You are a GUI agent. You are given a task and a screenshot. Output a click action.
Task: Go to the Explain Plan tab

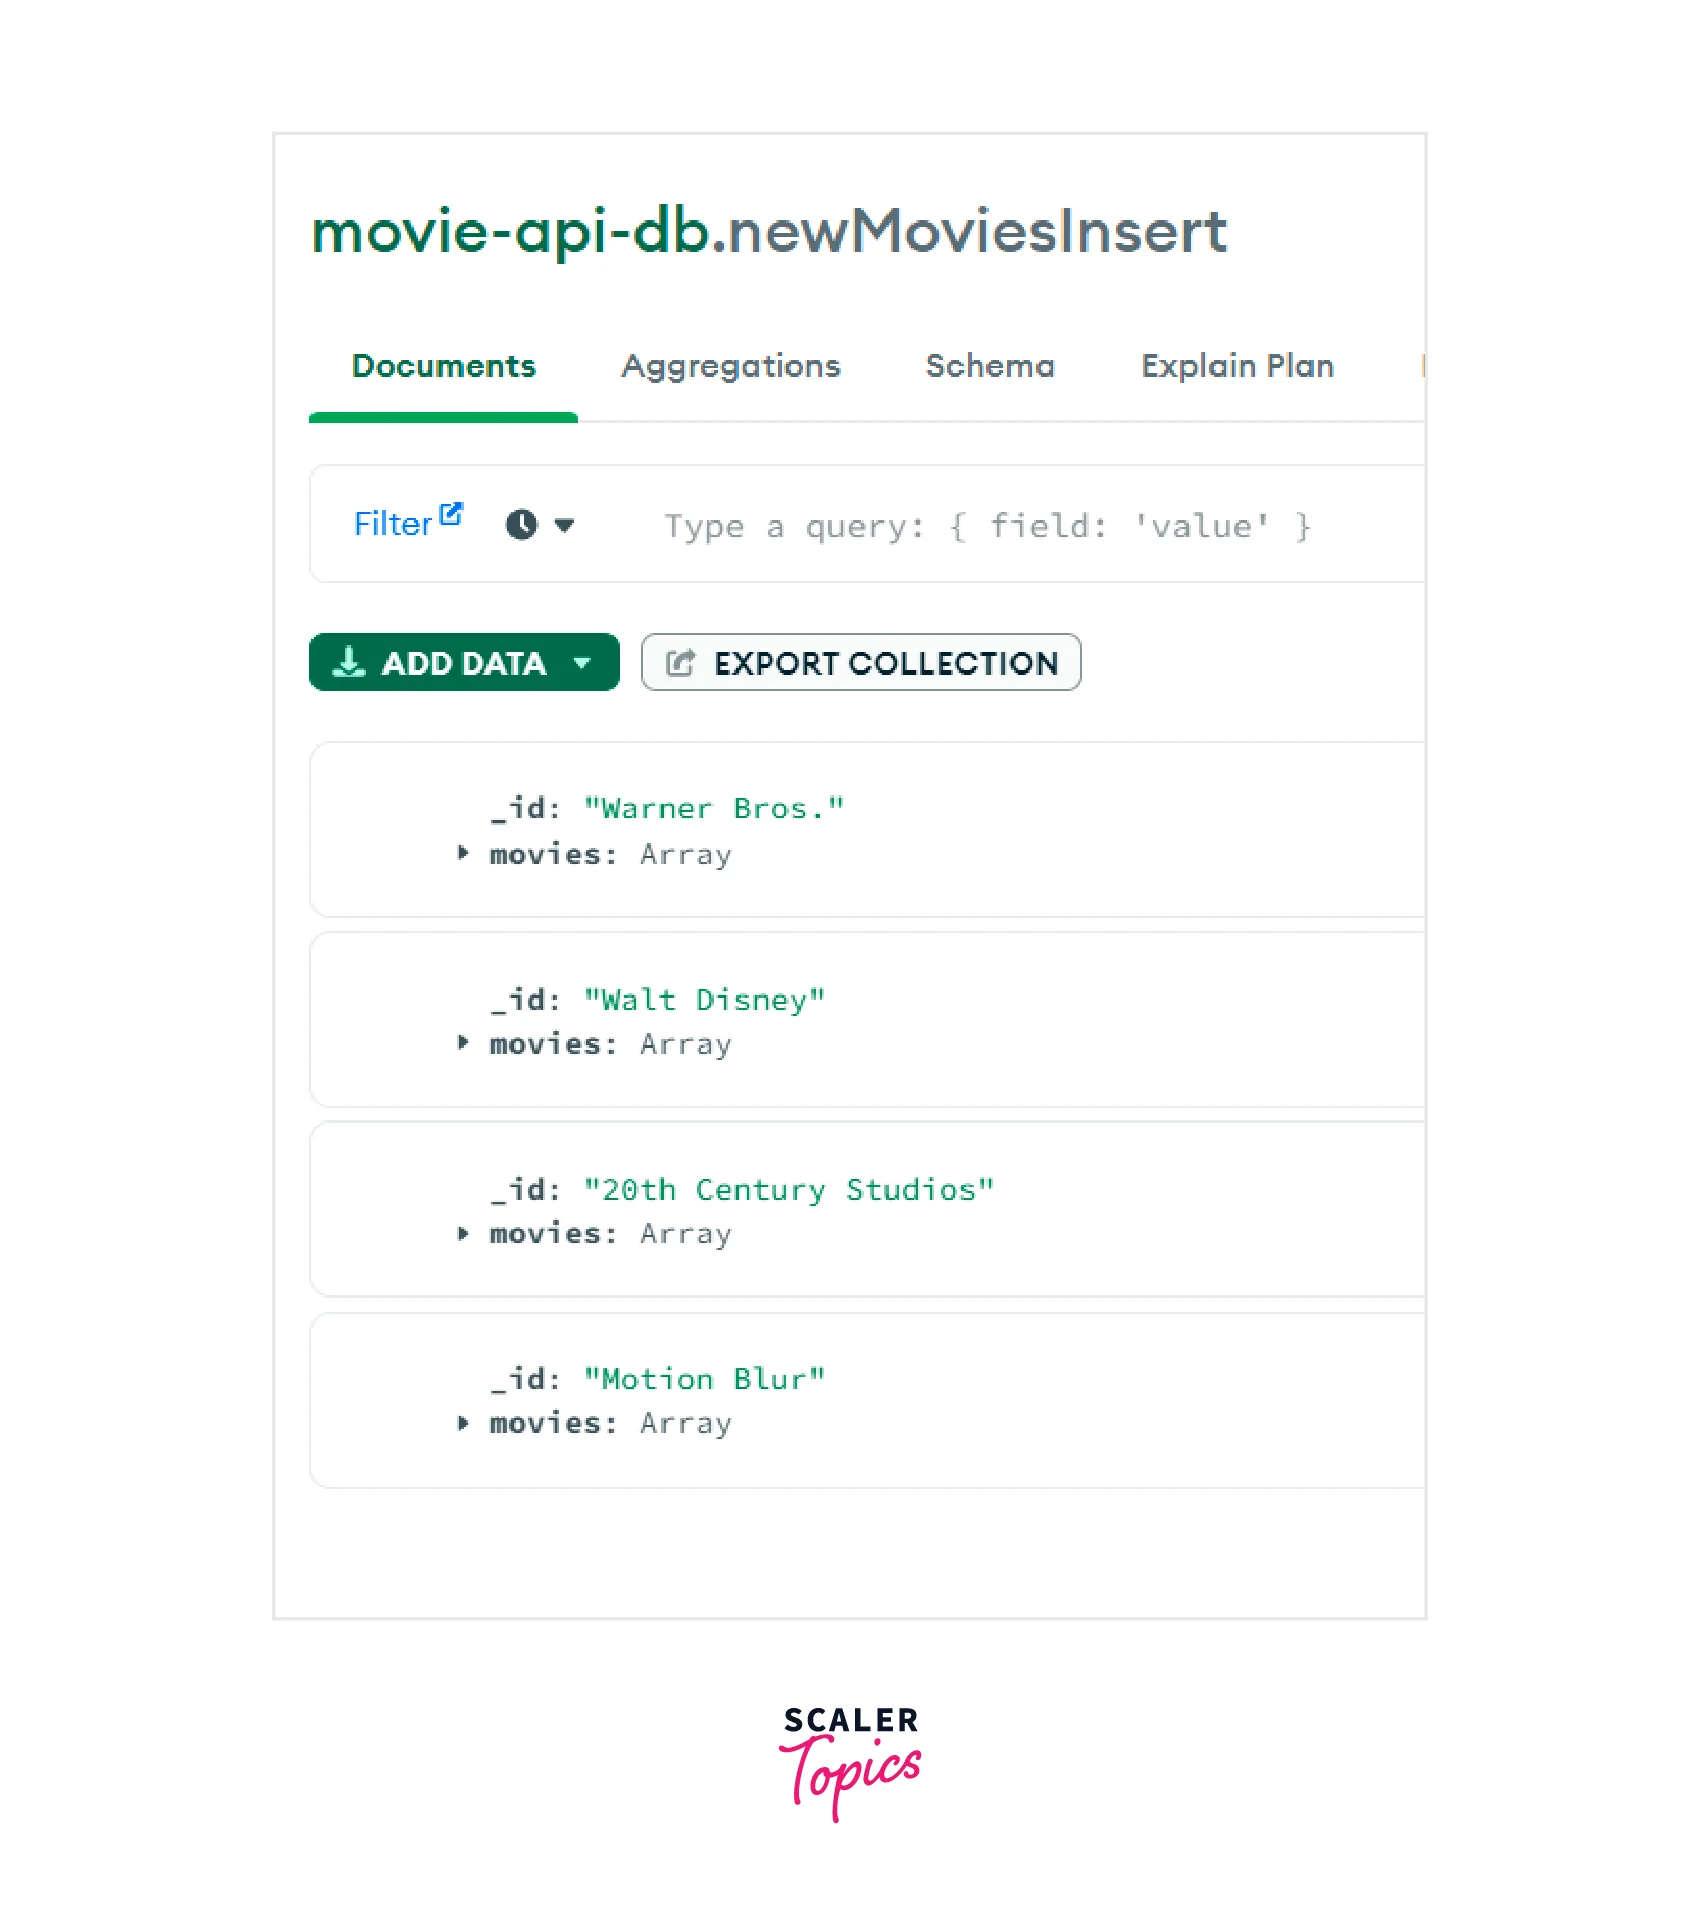1237,366
